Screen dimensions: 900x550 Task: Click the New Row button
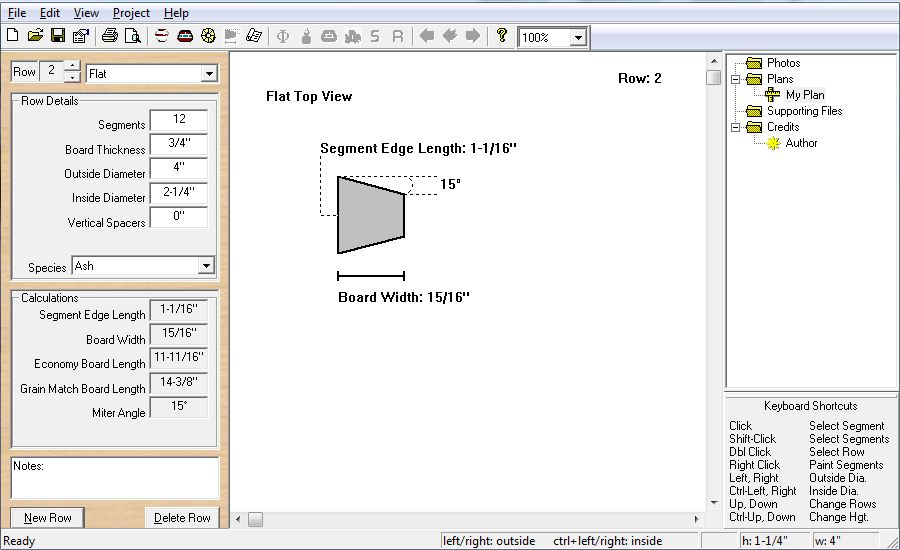48,518
